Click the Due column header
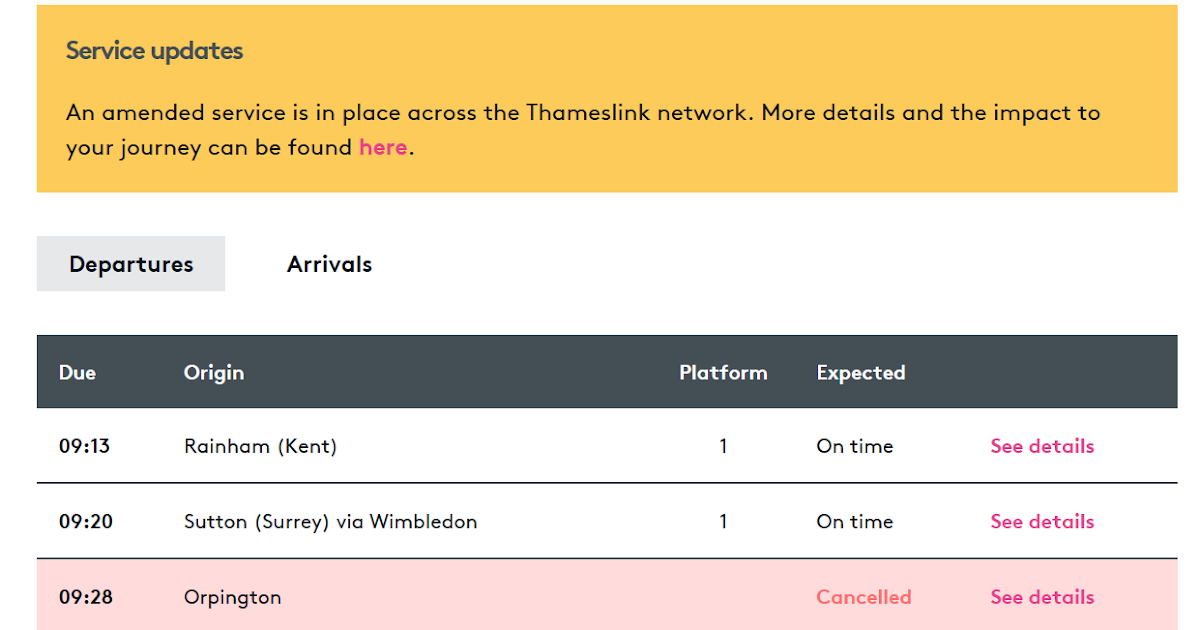Image resolution: width=1200 pixels, height=630 pixels. coord(77,372)
